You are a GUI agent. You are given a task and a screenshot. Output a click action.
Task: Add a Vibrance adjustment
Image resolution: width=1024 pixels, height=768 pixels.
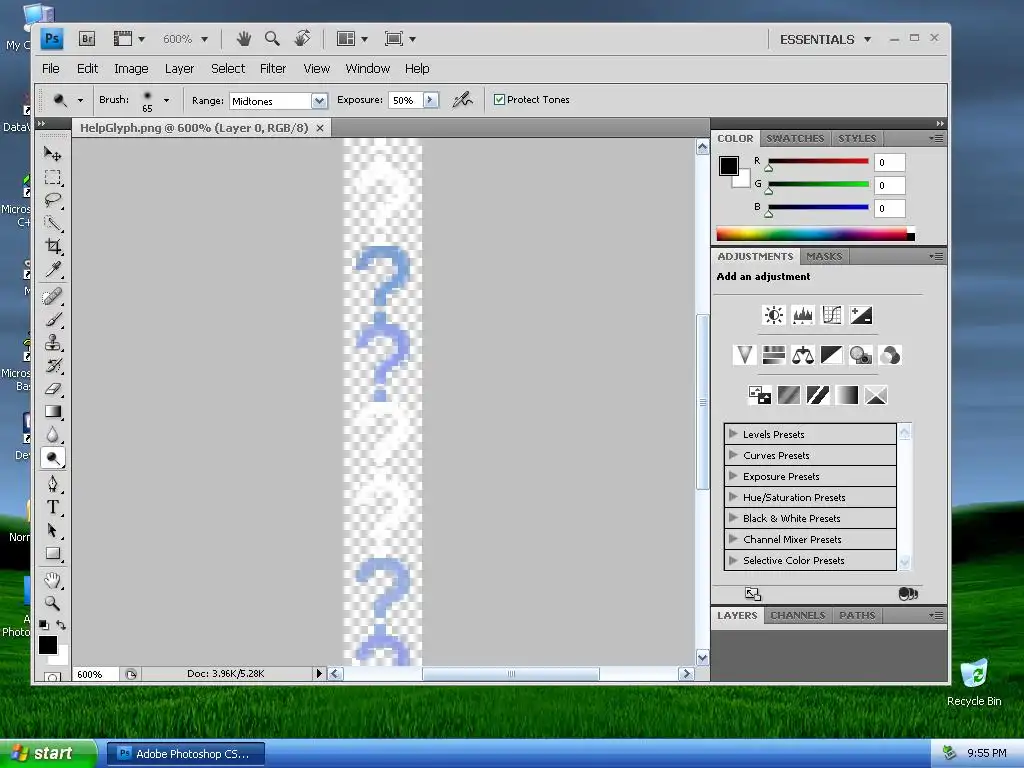(x=744, y=355)
